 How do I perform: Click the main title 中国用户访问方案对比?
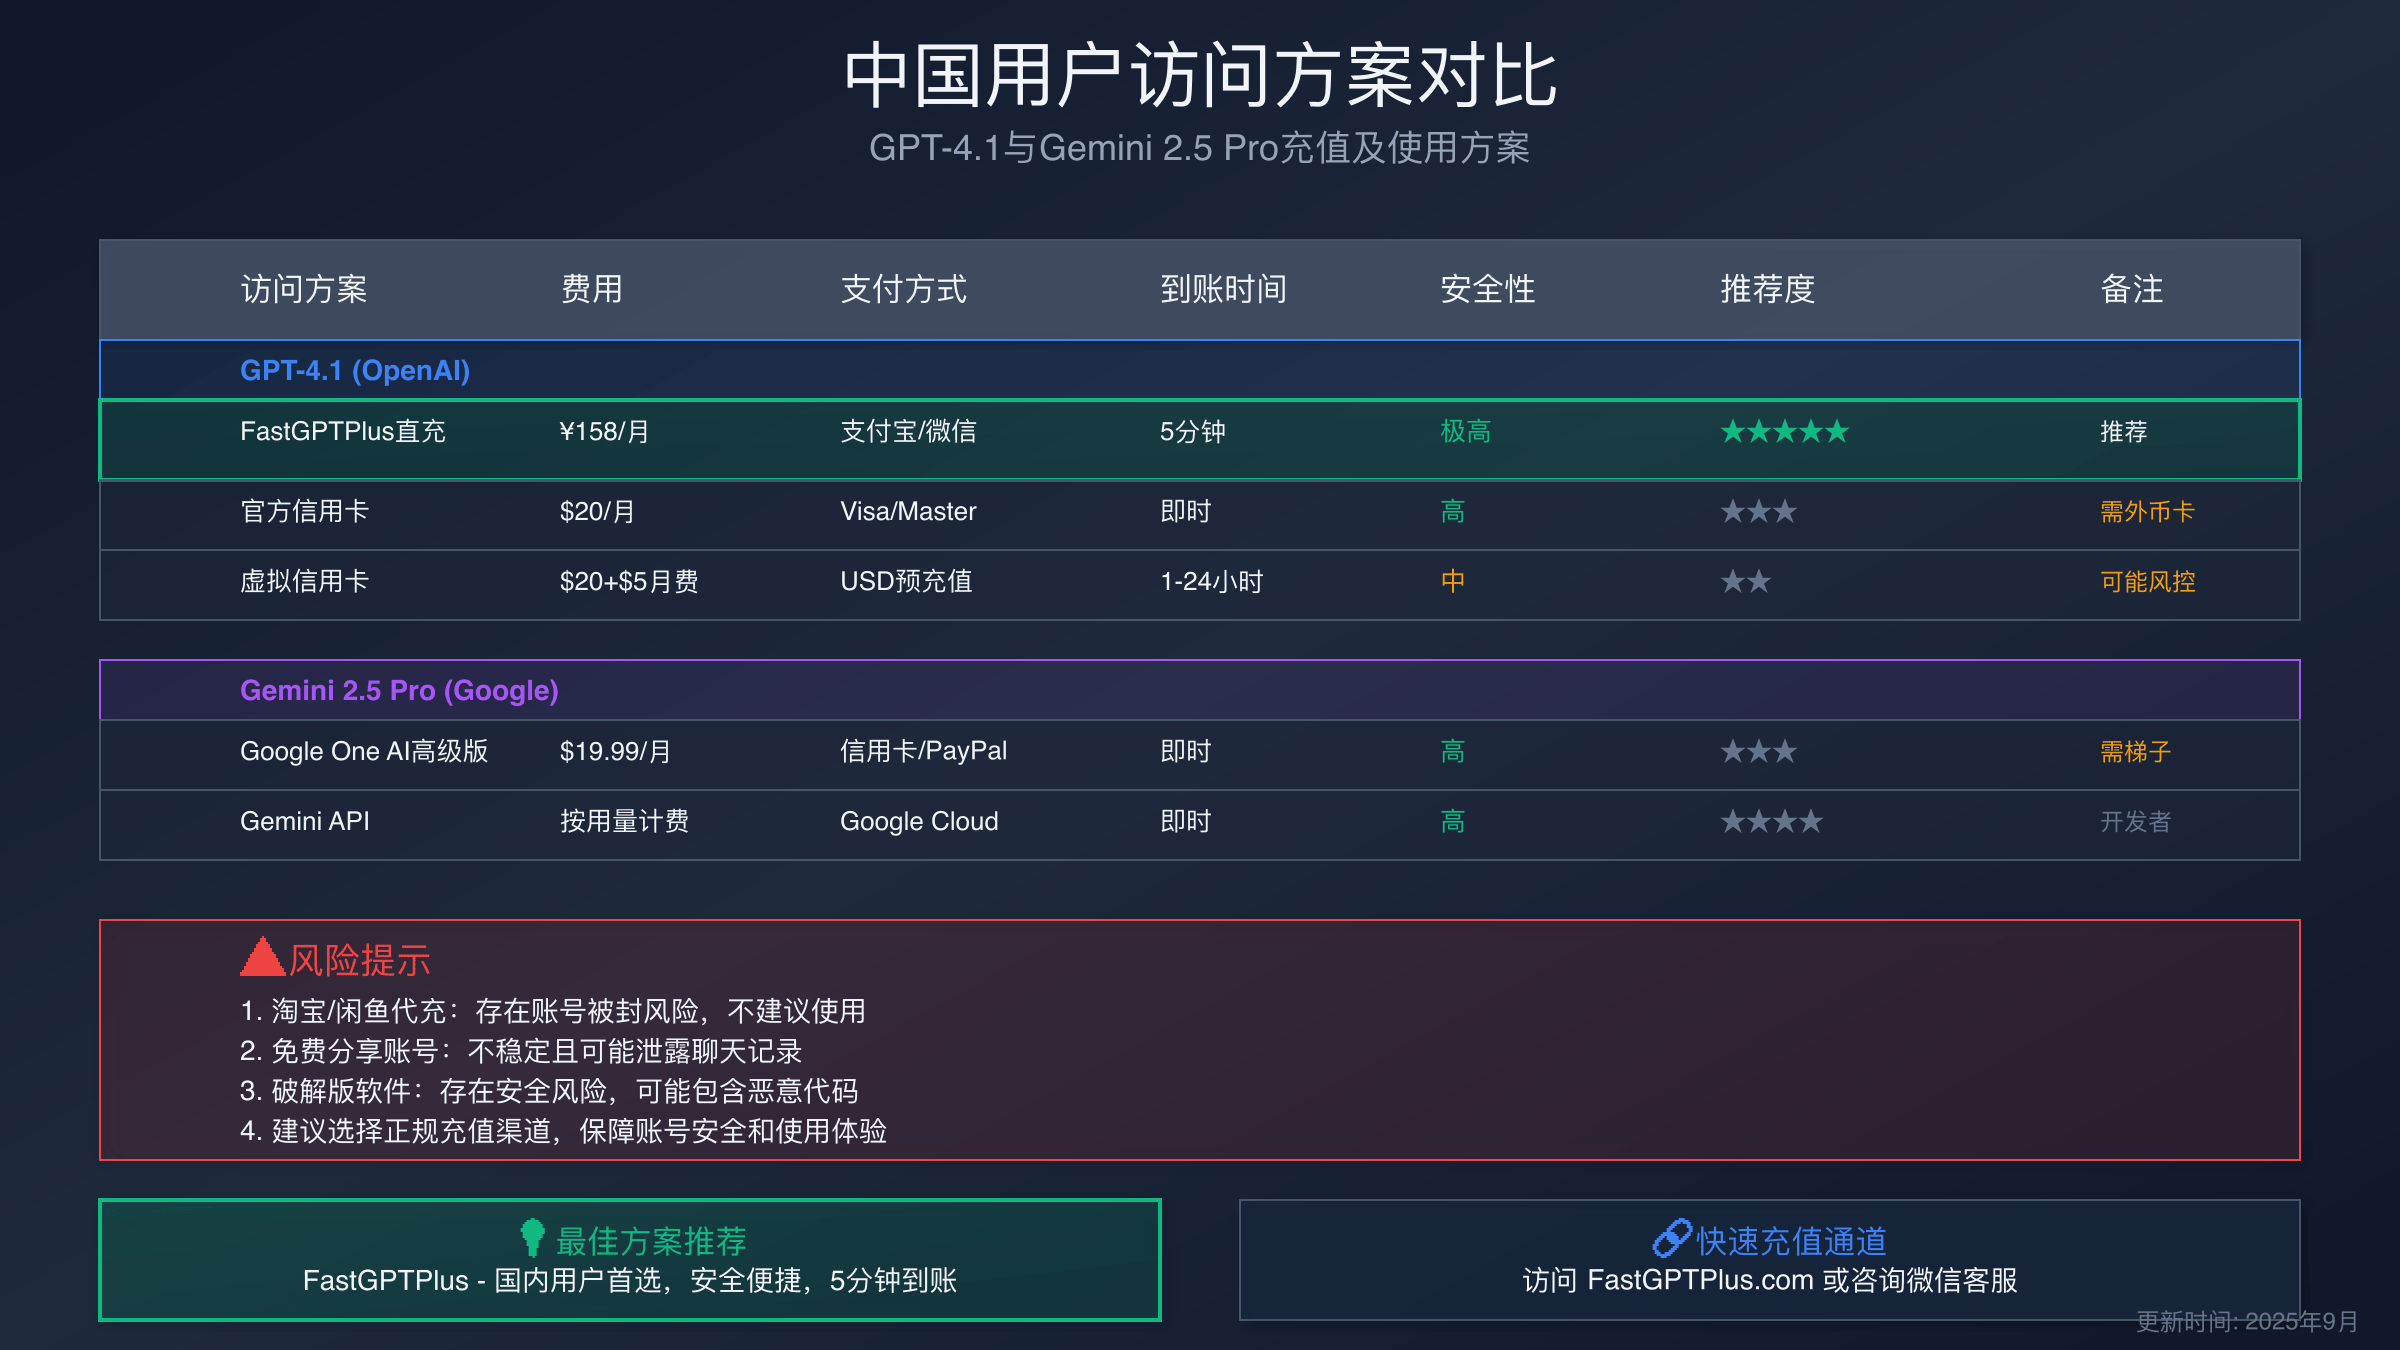(x=1200, y=76)
